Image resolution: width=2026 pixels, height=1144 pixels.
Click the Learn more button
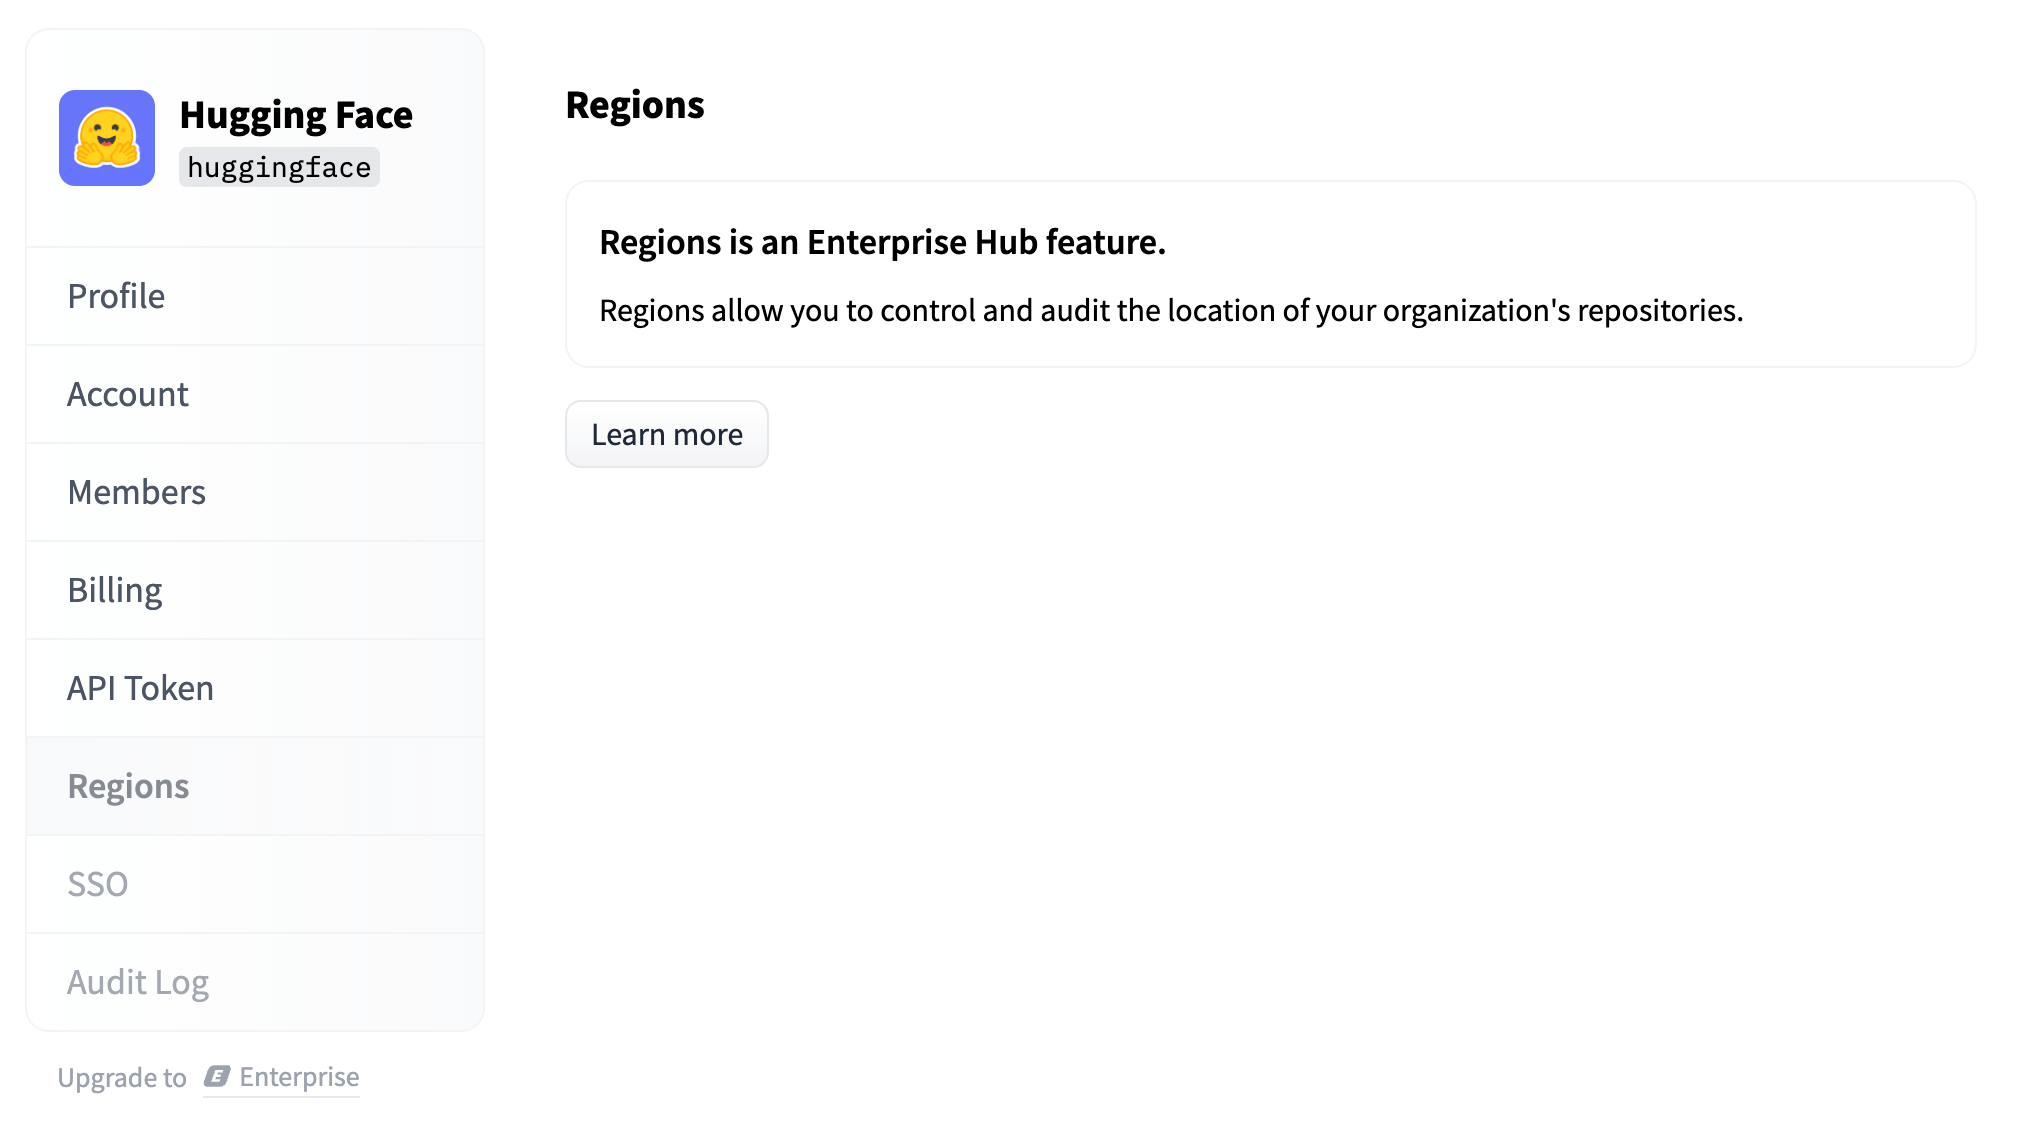665,434
